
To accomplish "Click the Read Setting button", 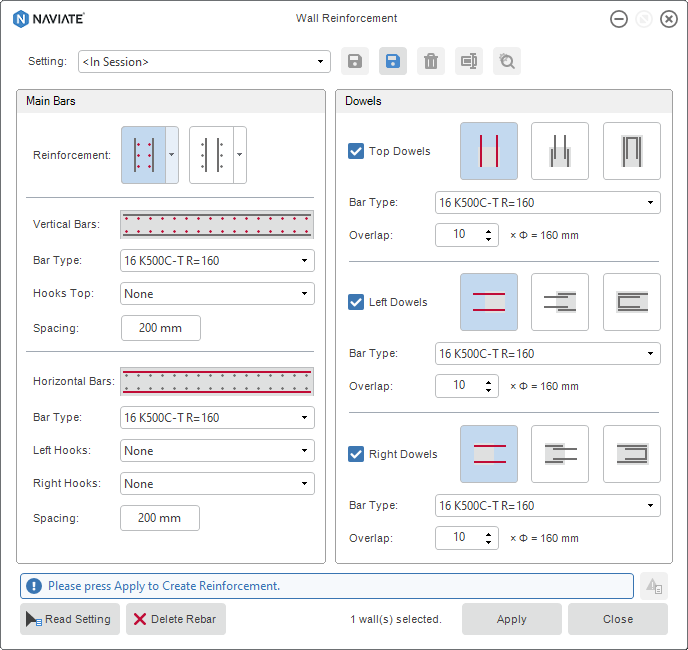I will (x=70, y=619).
